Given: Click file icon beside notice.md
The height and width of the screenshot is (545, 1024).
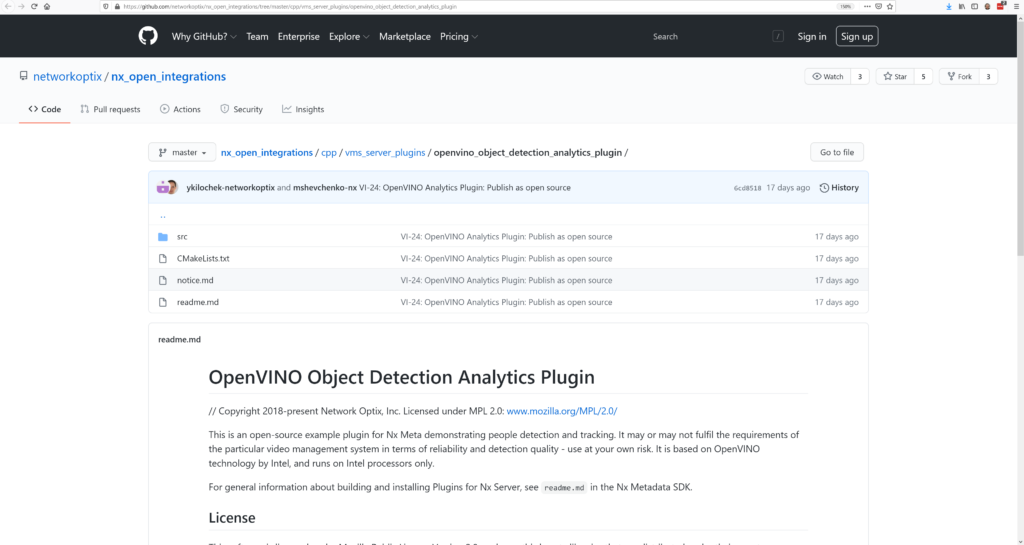Looking at the screenshot, I should (x=163, y=281).
